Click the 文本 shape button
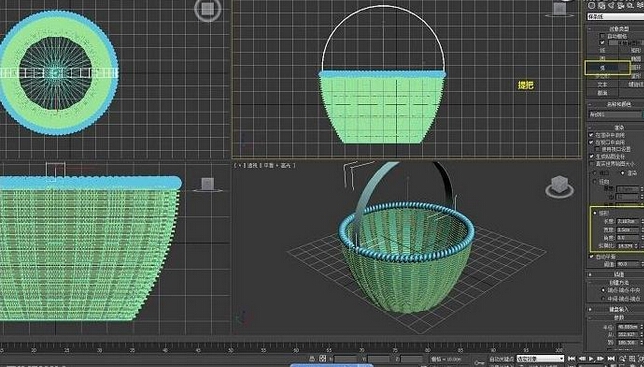 603,84
